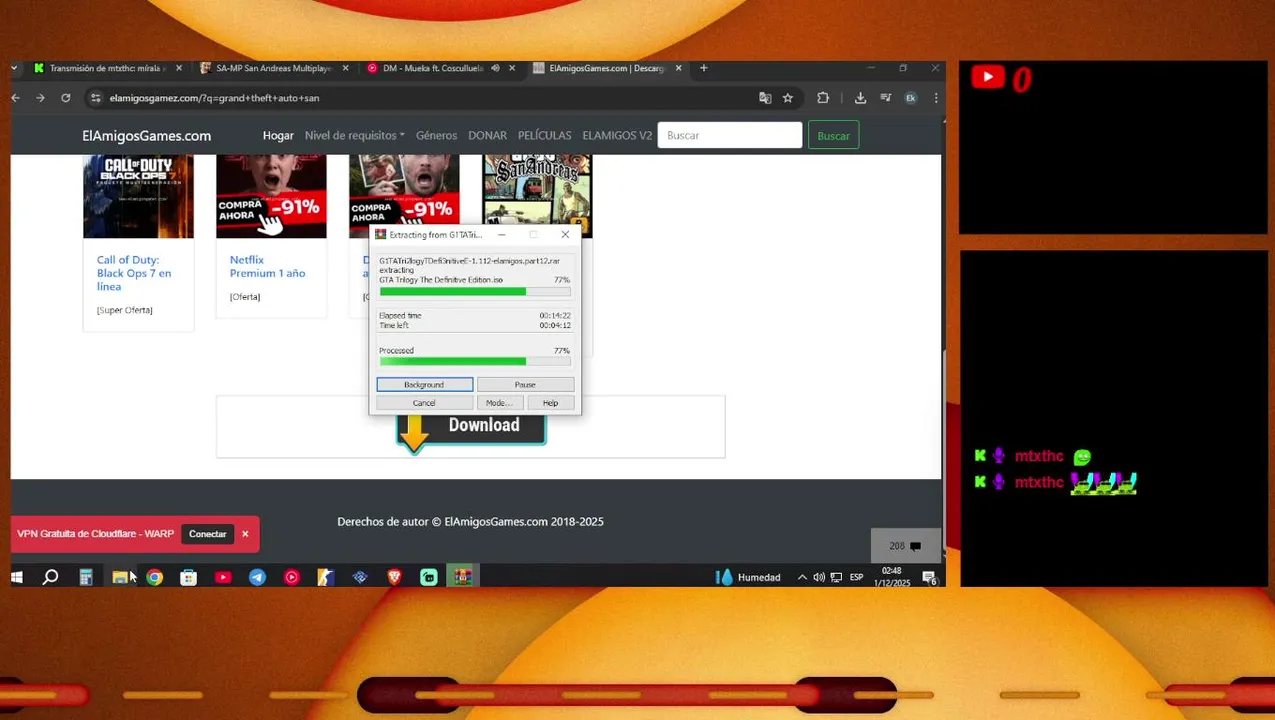1275x720 pixels.
Task: Open ElAmigosGames.com home logo link
Action: (x=146, y=136)
